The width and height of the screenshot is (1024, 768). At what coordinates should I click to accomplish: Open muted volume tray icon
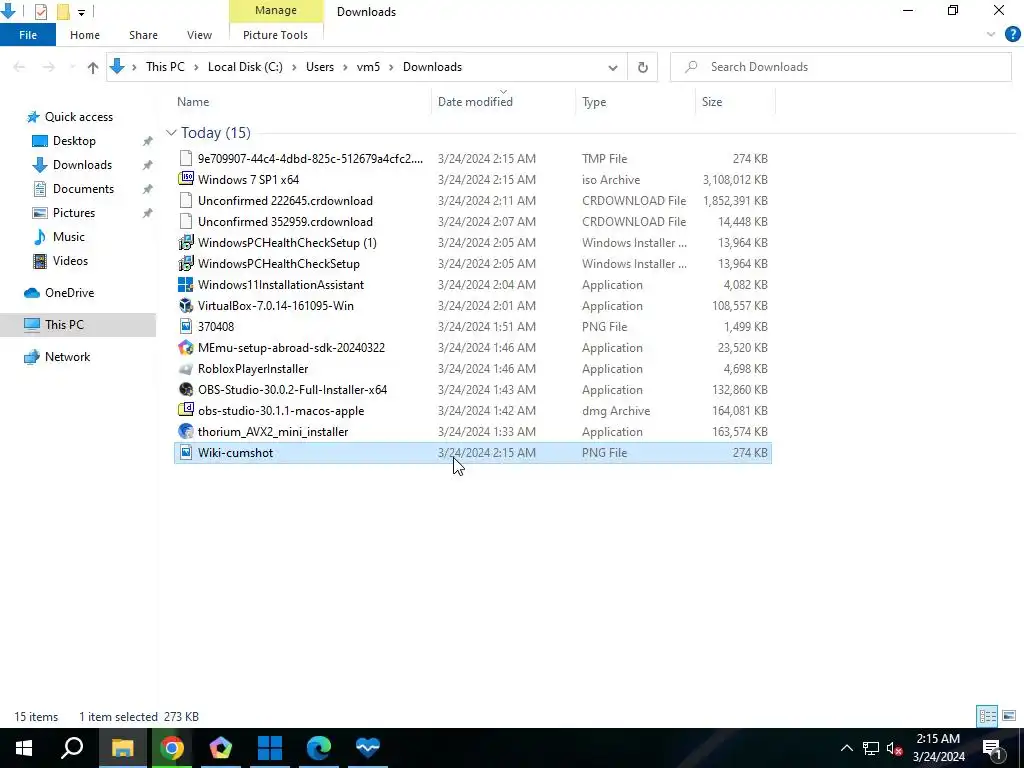coord(895,748)
